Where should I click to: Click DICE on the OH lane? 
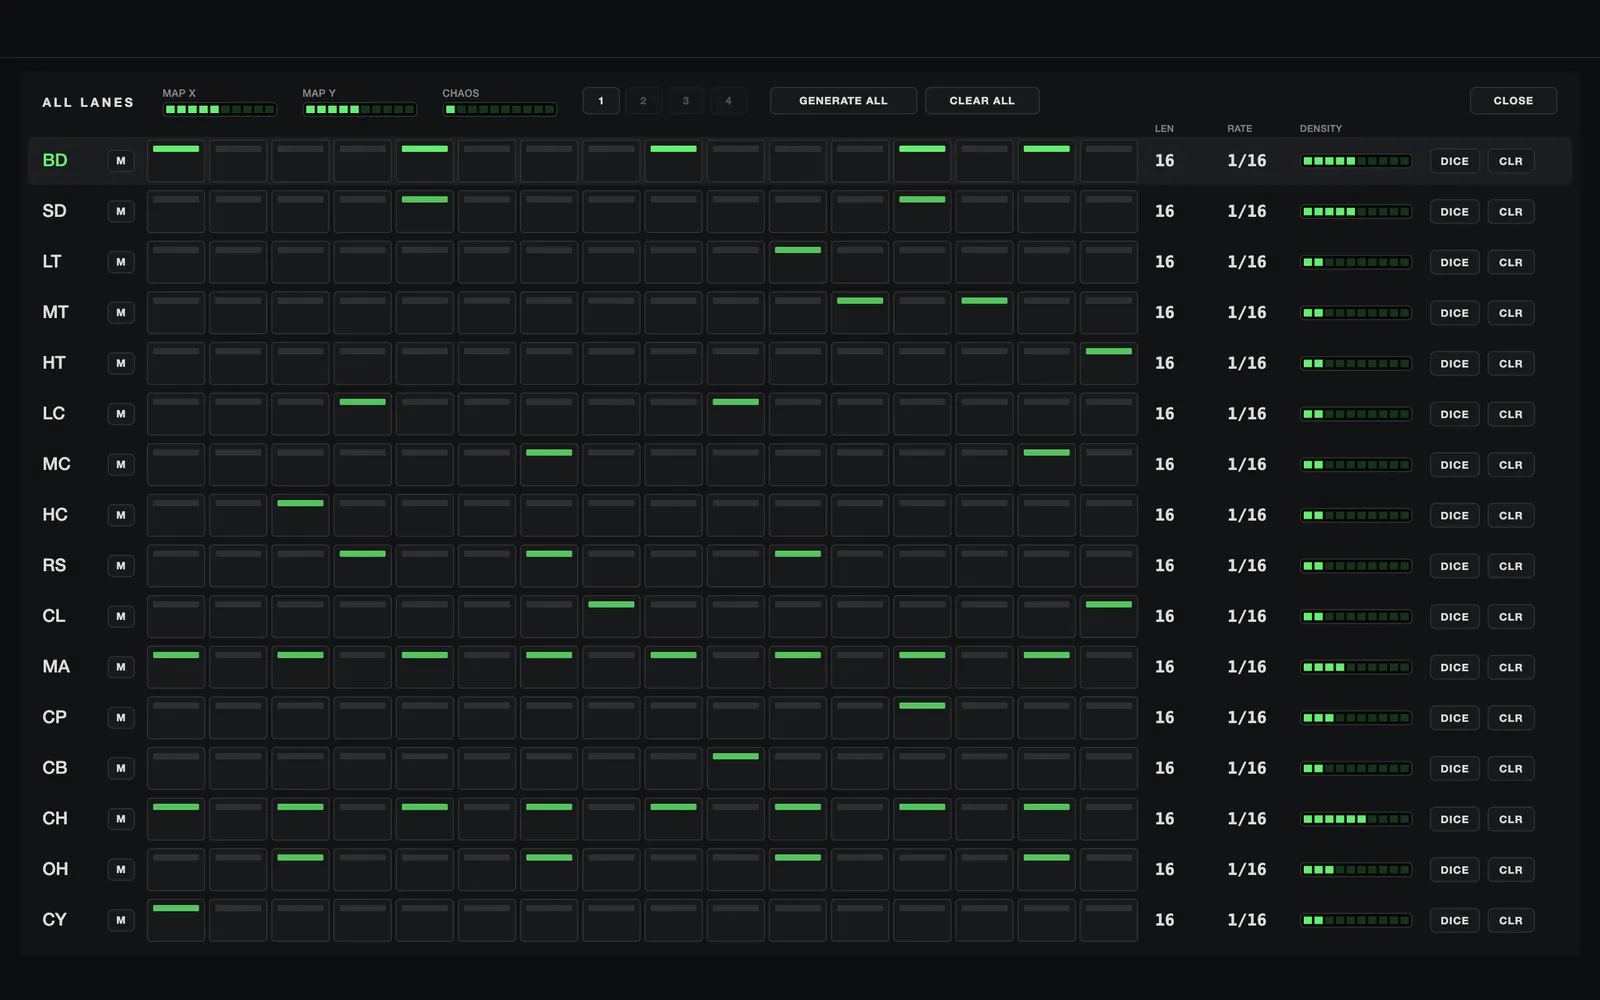tap(1455, 870)
